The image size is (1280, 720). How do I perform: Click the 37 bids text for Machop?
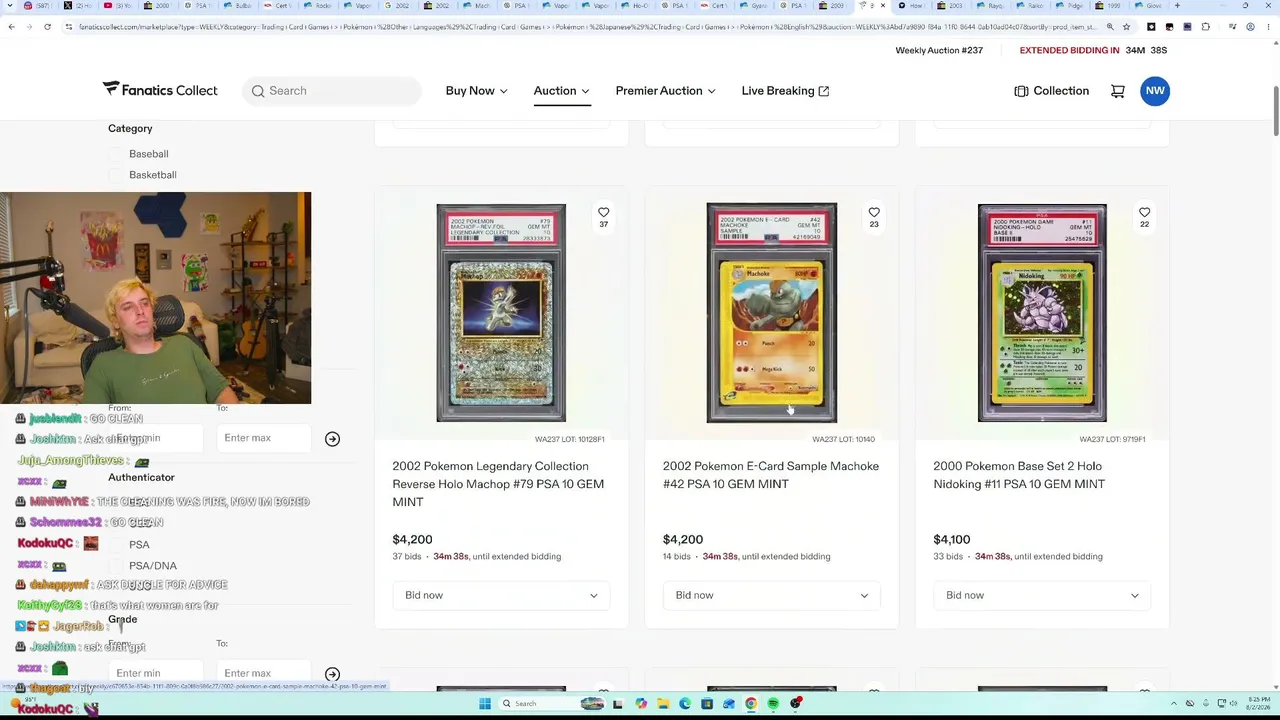[x=406, y=557]
